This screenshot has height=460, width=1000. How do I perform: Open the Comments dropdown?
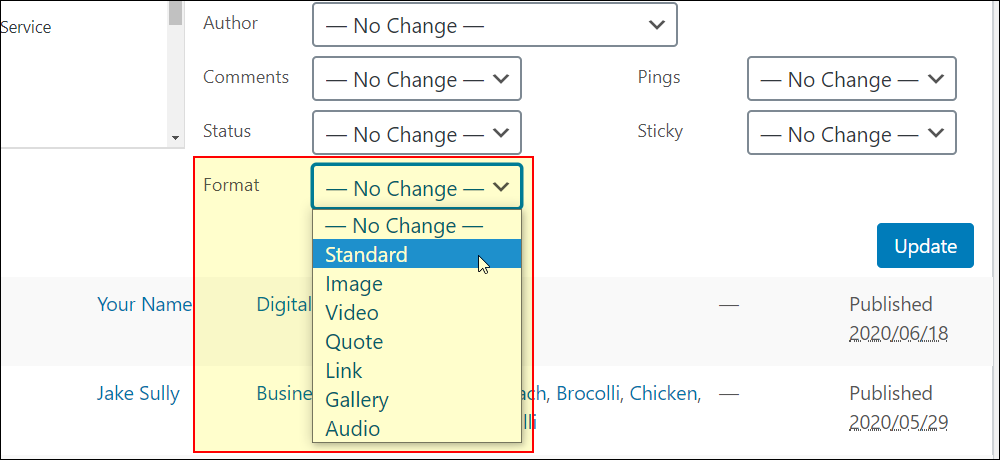tap(416, 78)
